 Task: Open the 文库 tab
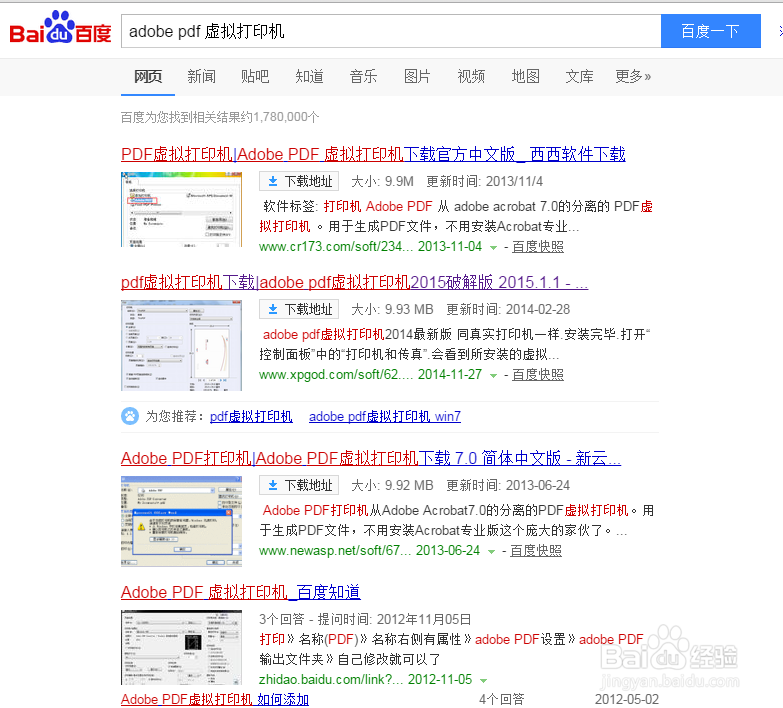(x=579, y=76)
